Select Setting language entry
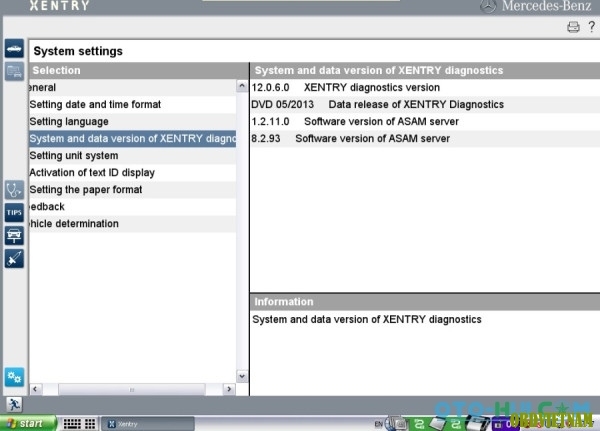This screenshot has width=600, height=431. 132,122
